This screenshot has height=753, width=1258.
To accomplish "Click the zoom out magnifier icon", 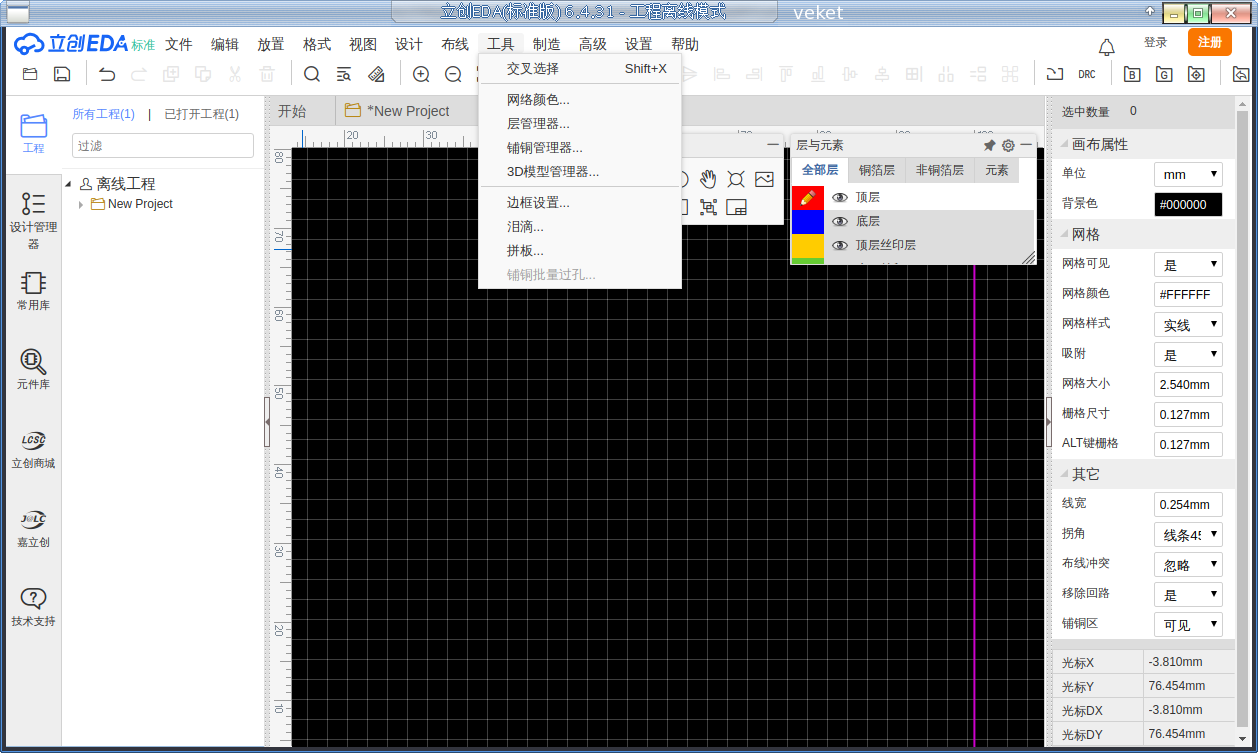I will (453, 74).
